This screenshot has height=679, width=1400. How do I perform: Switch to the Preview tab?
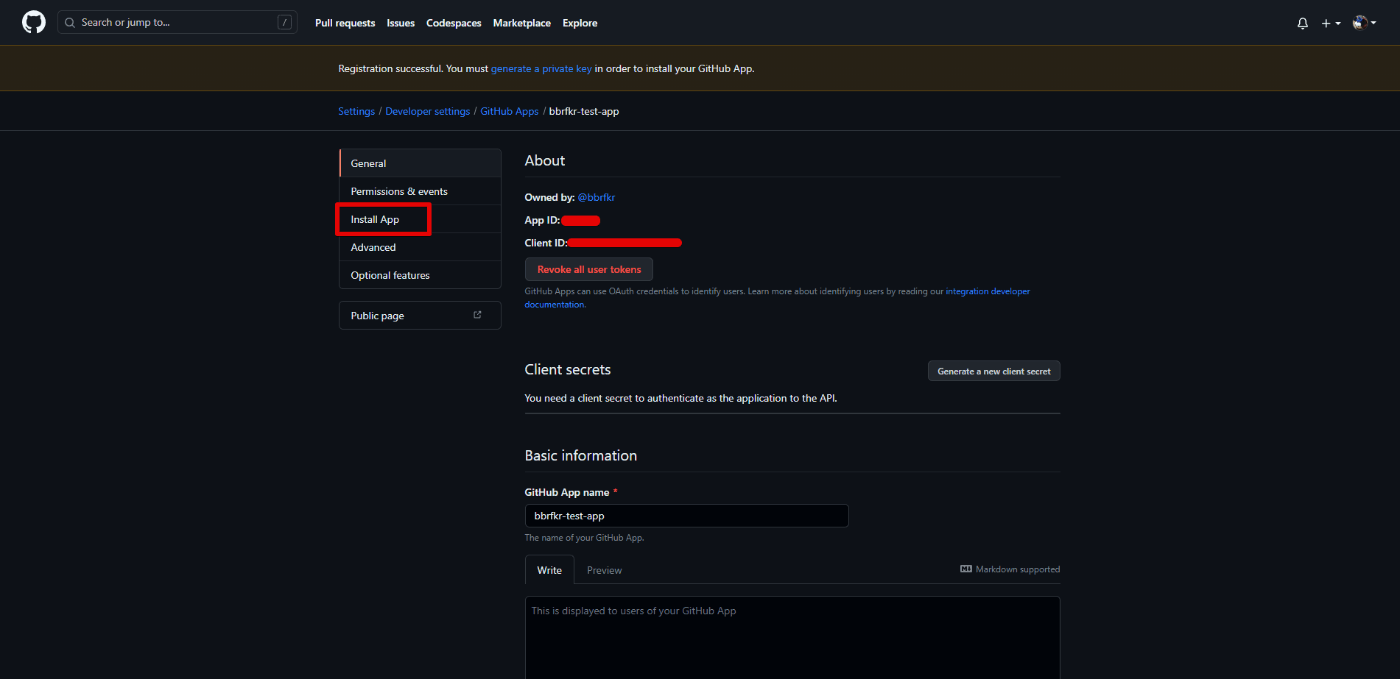[604, 570]
